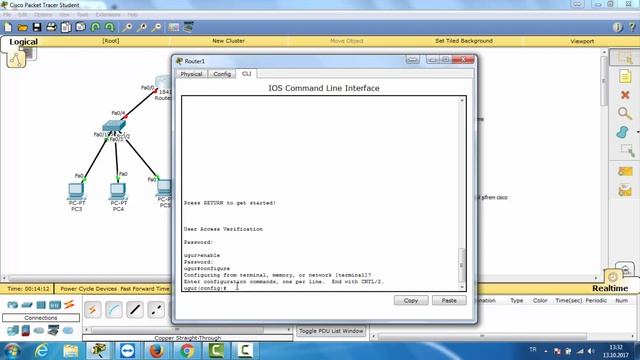Select the End Devices category icon
Screen dimensions: 640x360
13,330
